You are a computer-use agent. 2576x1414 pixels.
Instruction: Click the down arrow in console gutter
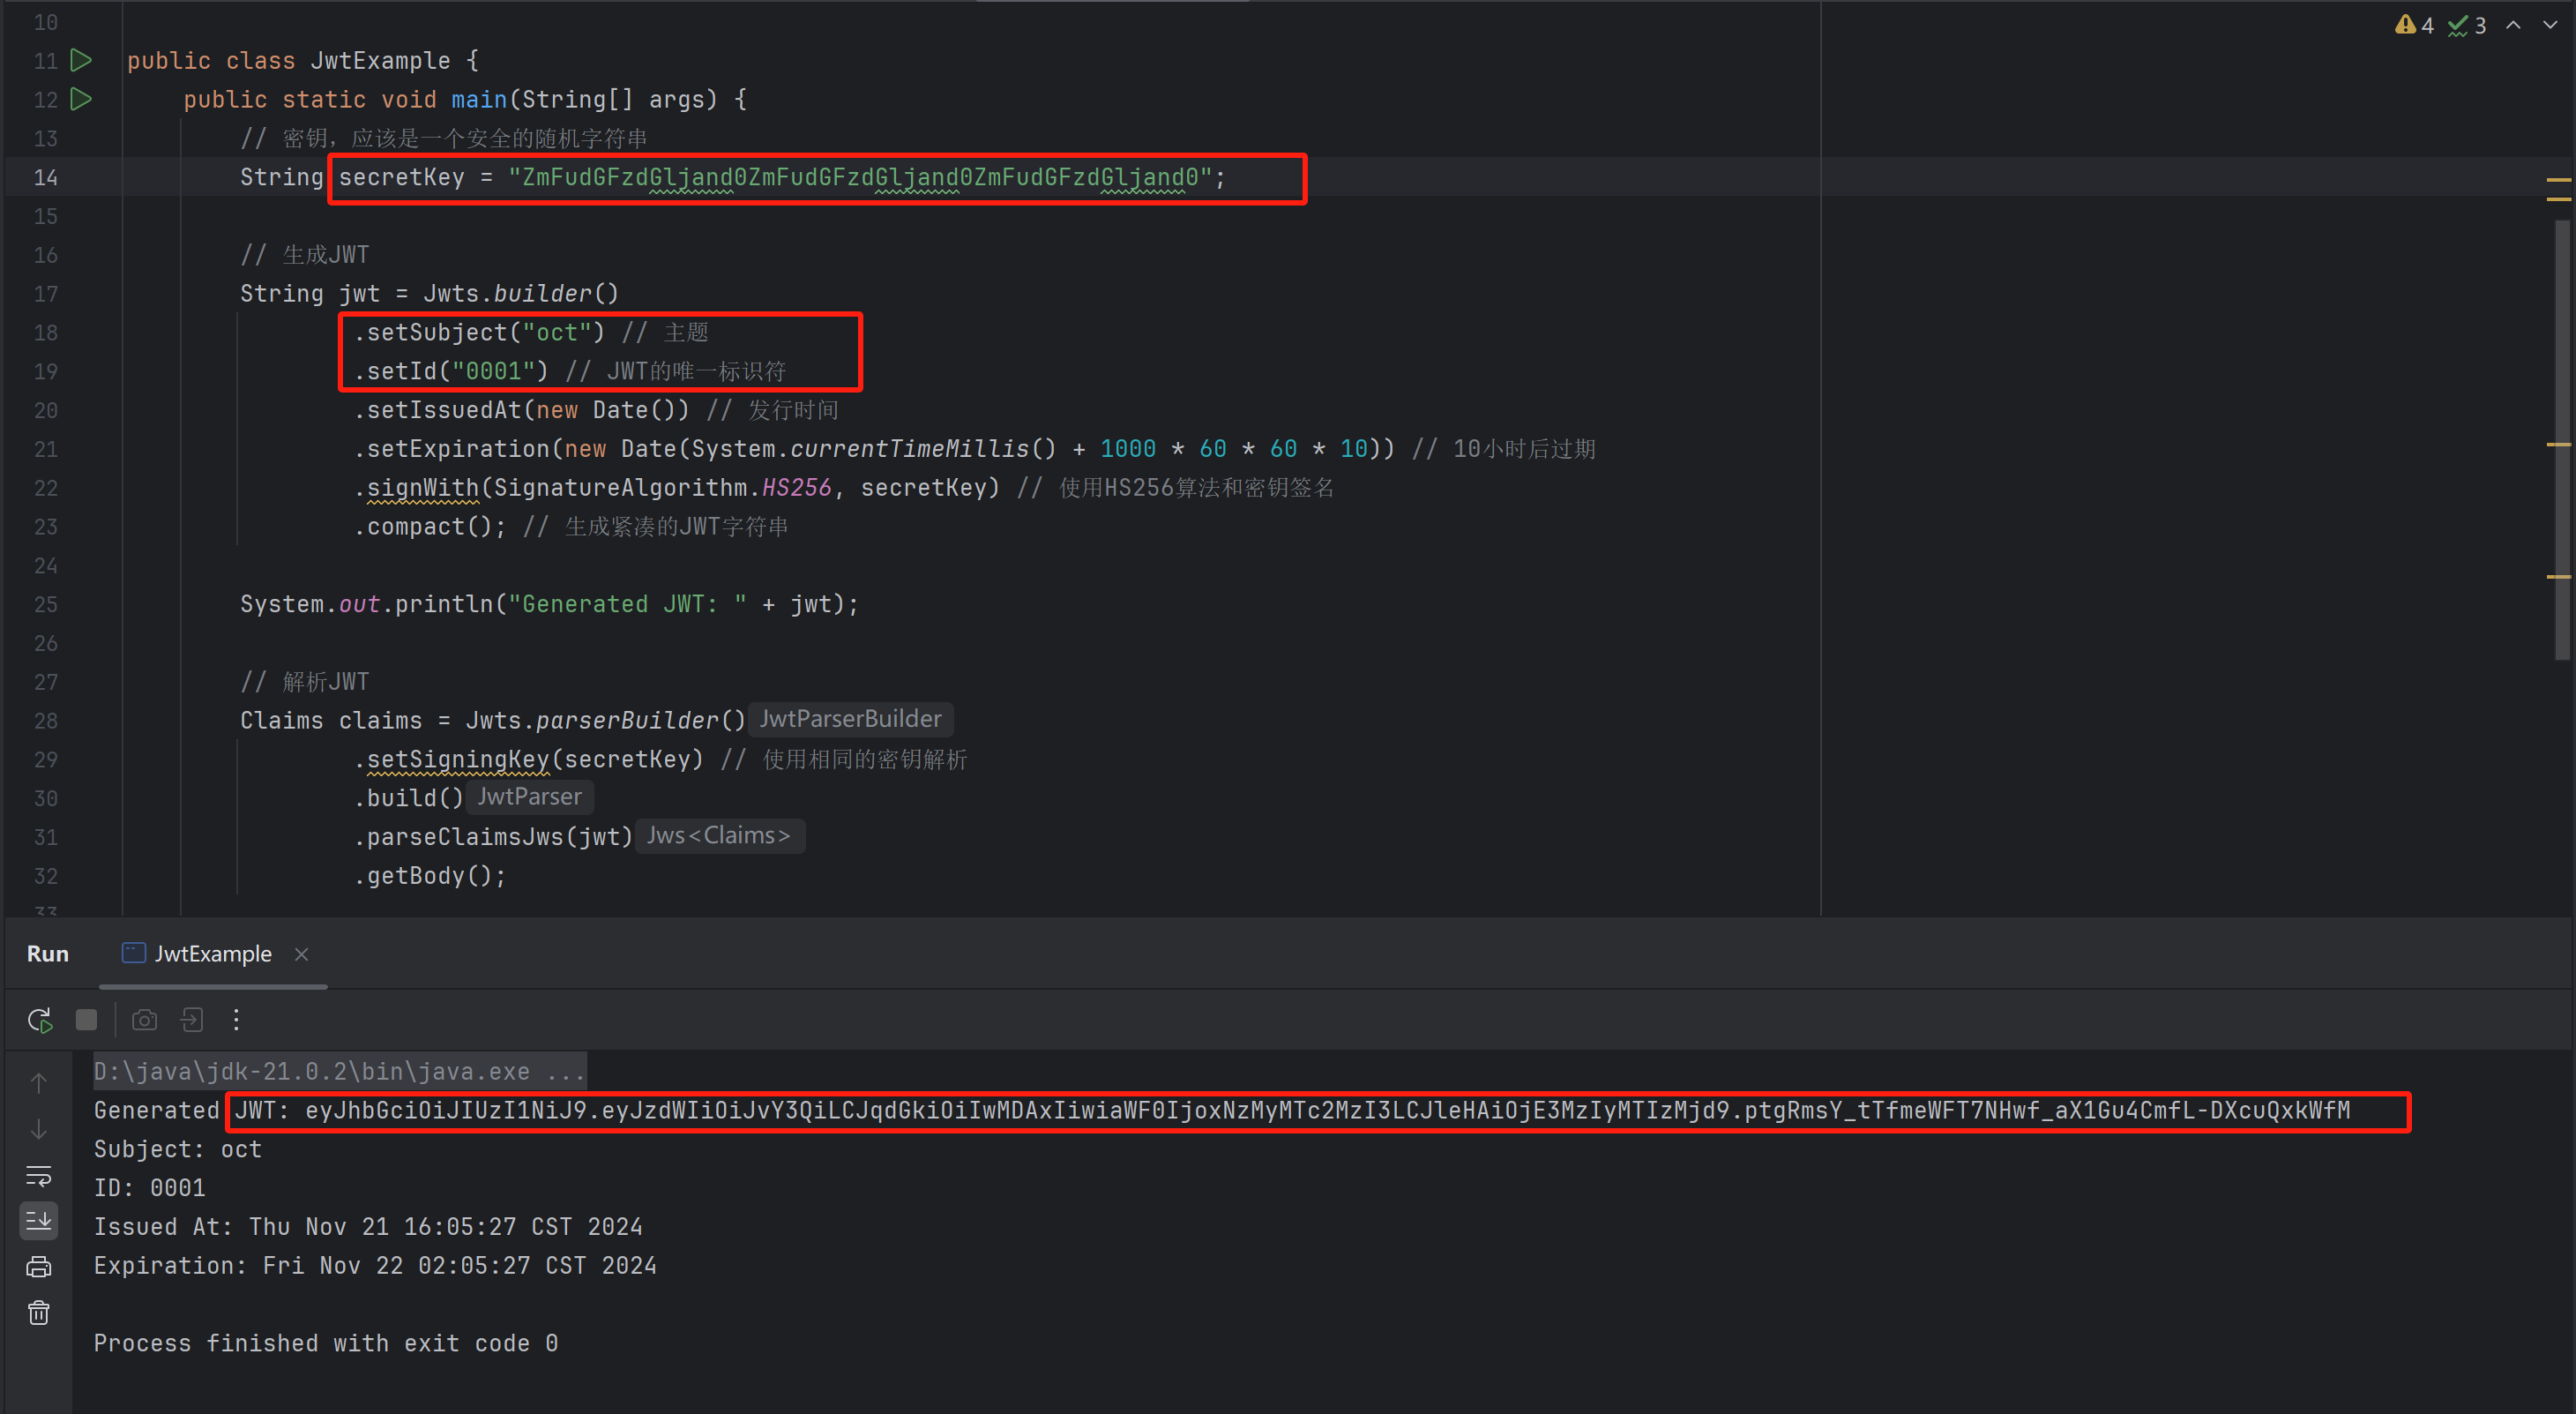tap(39, 1129)
